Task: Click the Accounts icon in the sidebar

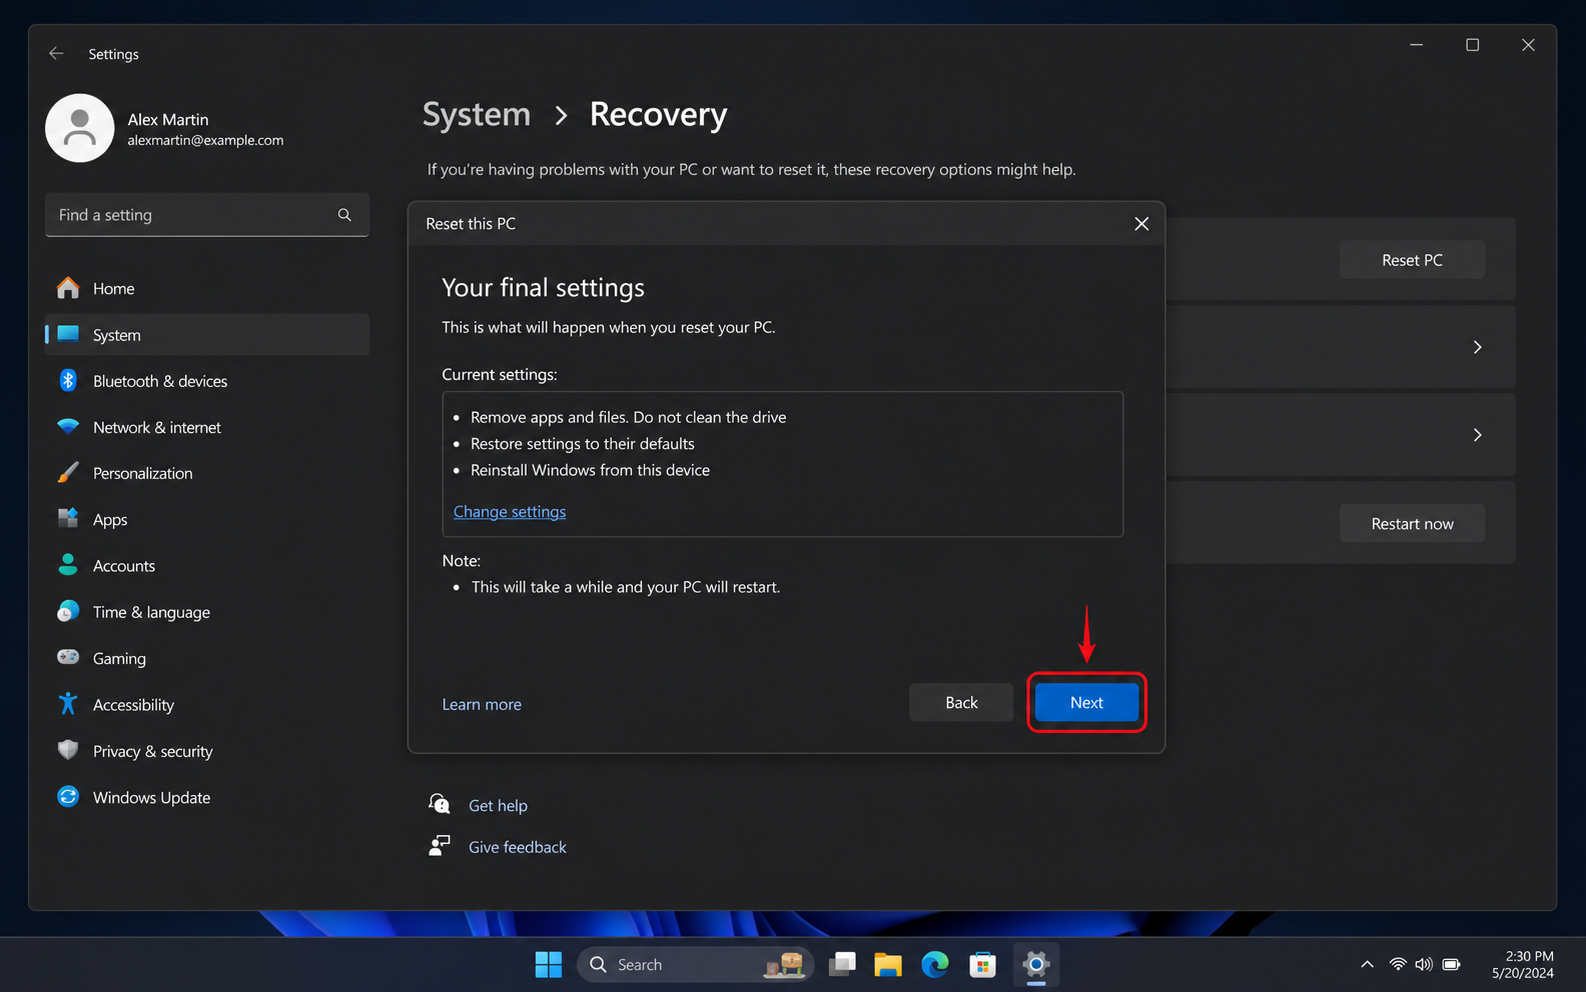Action: tap(68, 565)
